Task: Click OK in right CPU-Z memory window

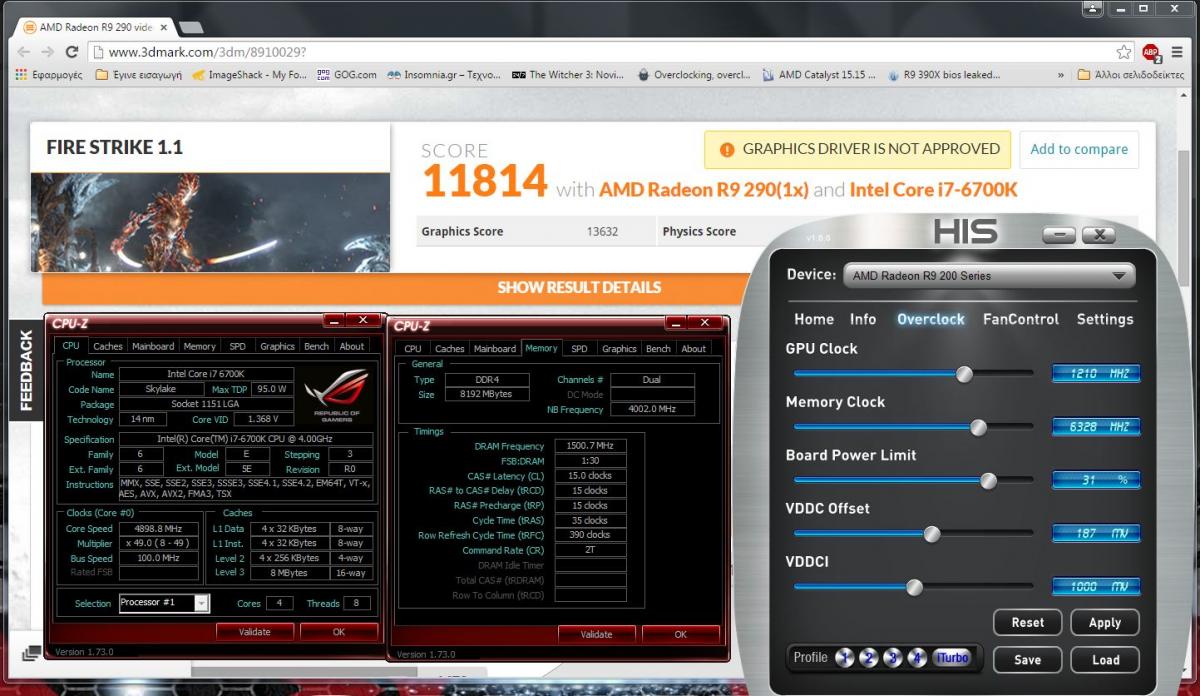Action: pos(680,634)
